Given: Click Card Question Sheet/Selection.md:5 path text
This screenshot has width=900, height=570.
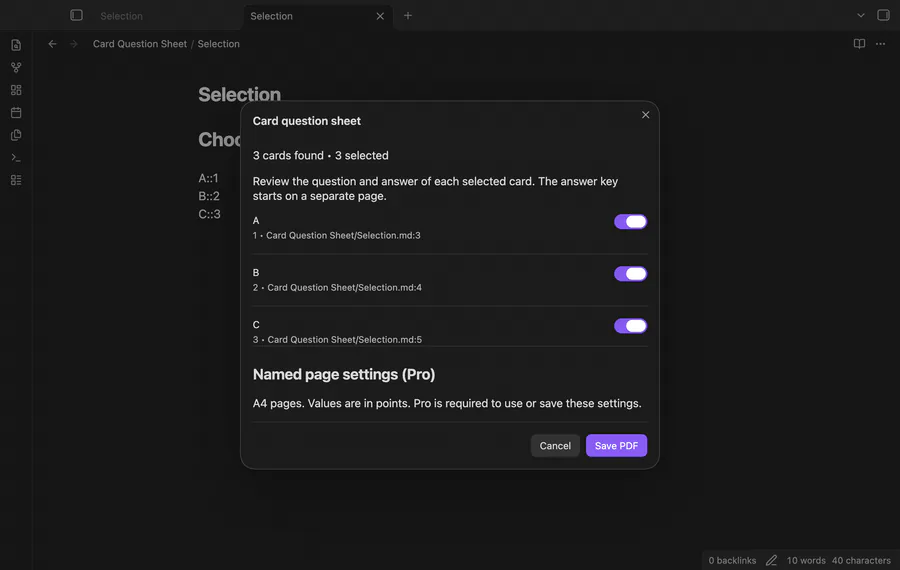Looking at the screenshot, I should (x=344, y=340).
